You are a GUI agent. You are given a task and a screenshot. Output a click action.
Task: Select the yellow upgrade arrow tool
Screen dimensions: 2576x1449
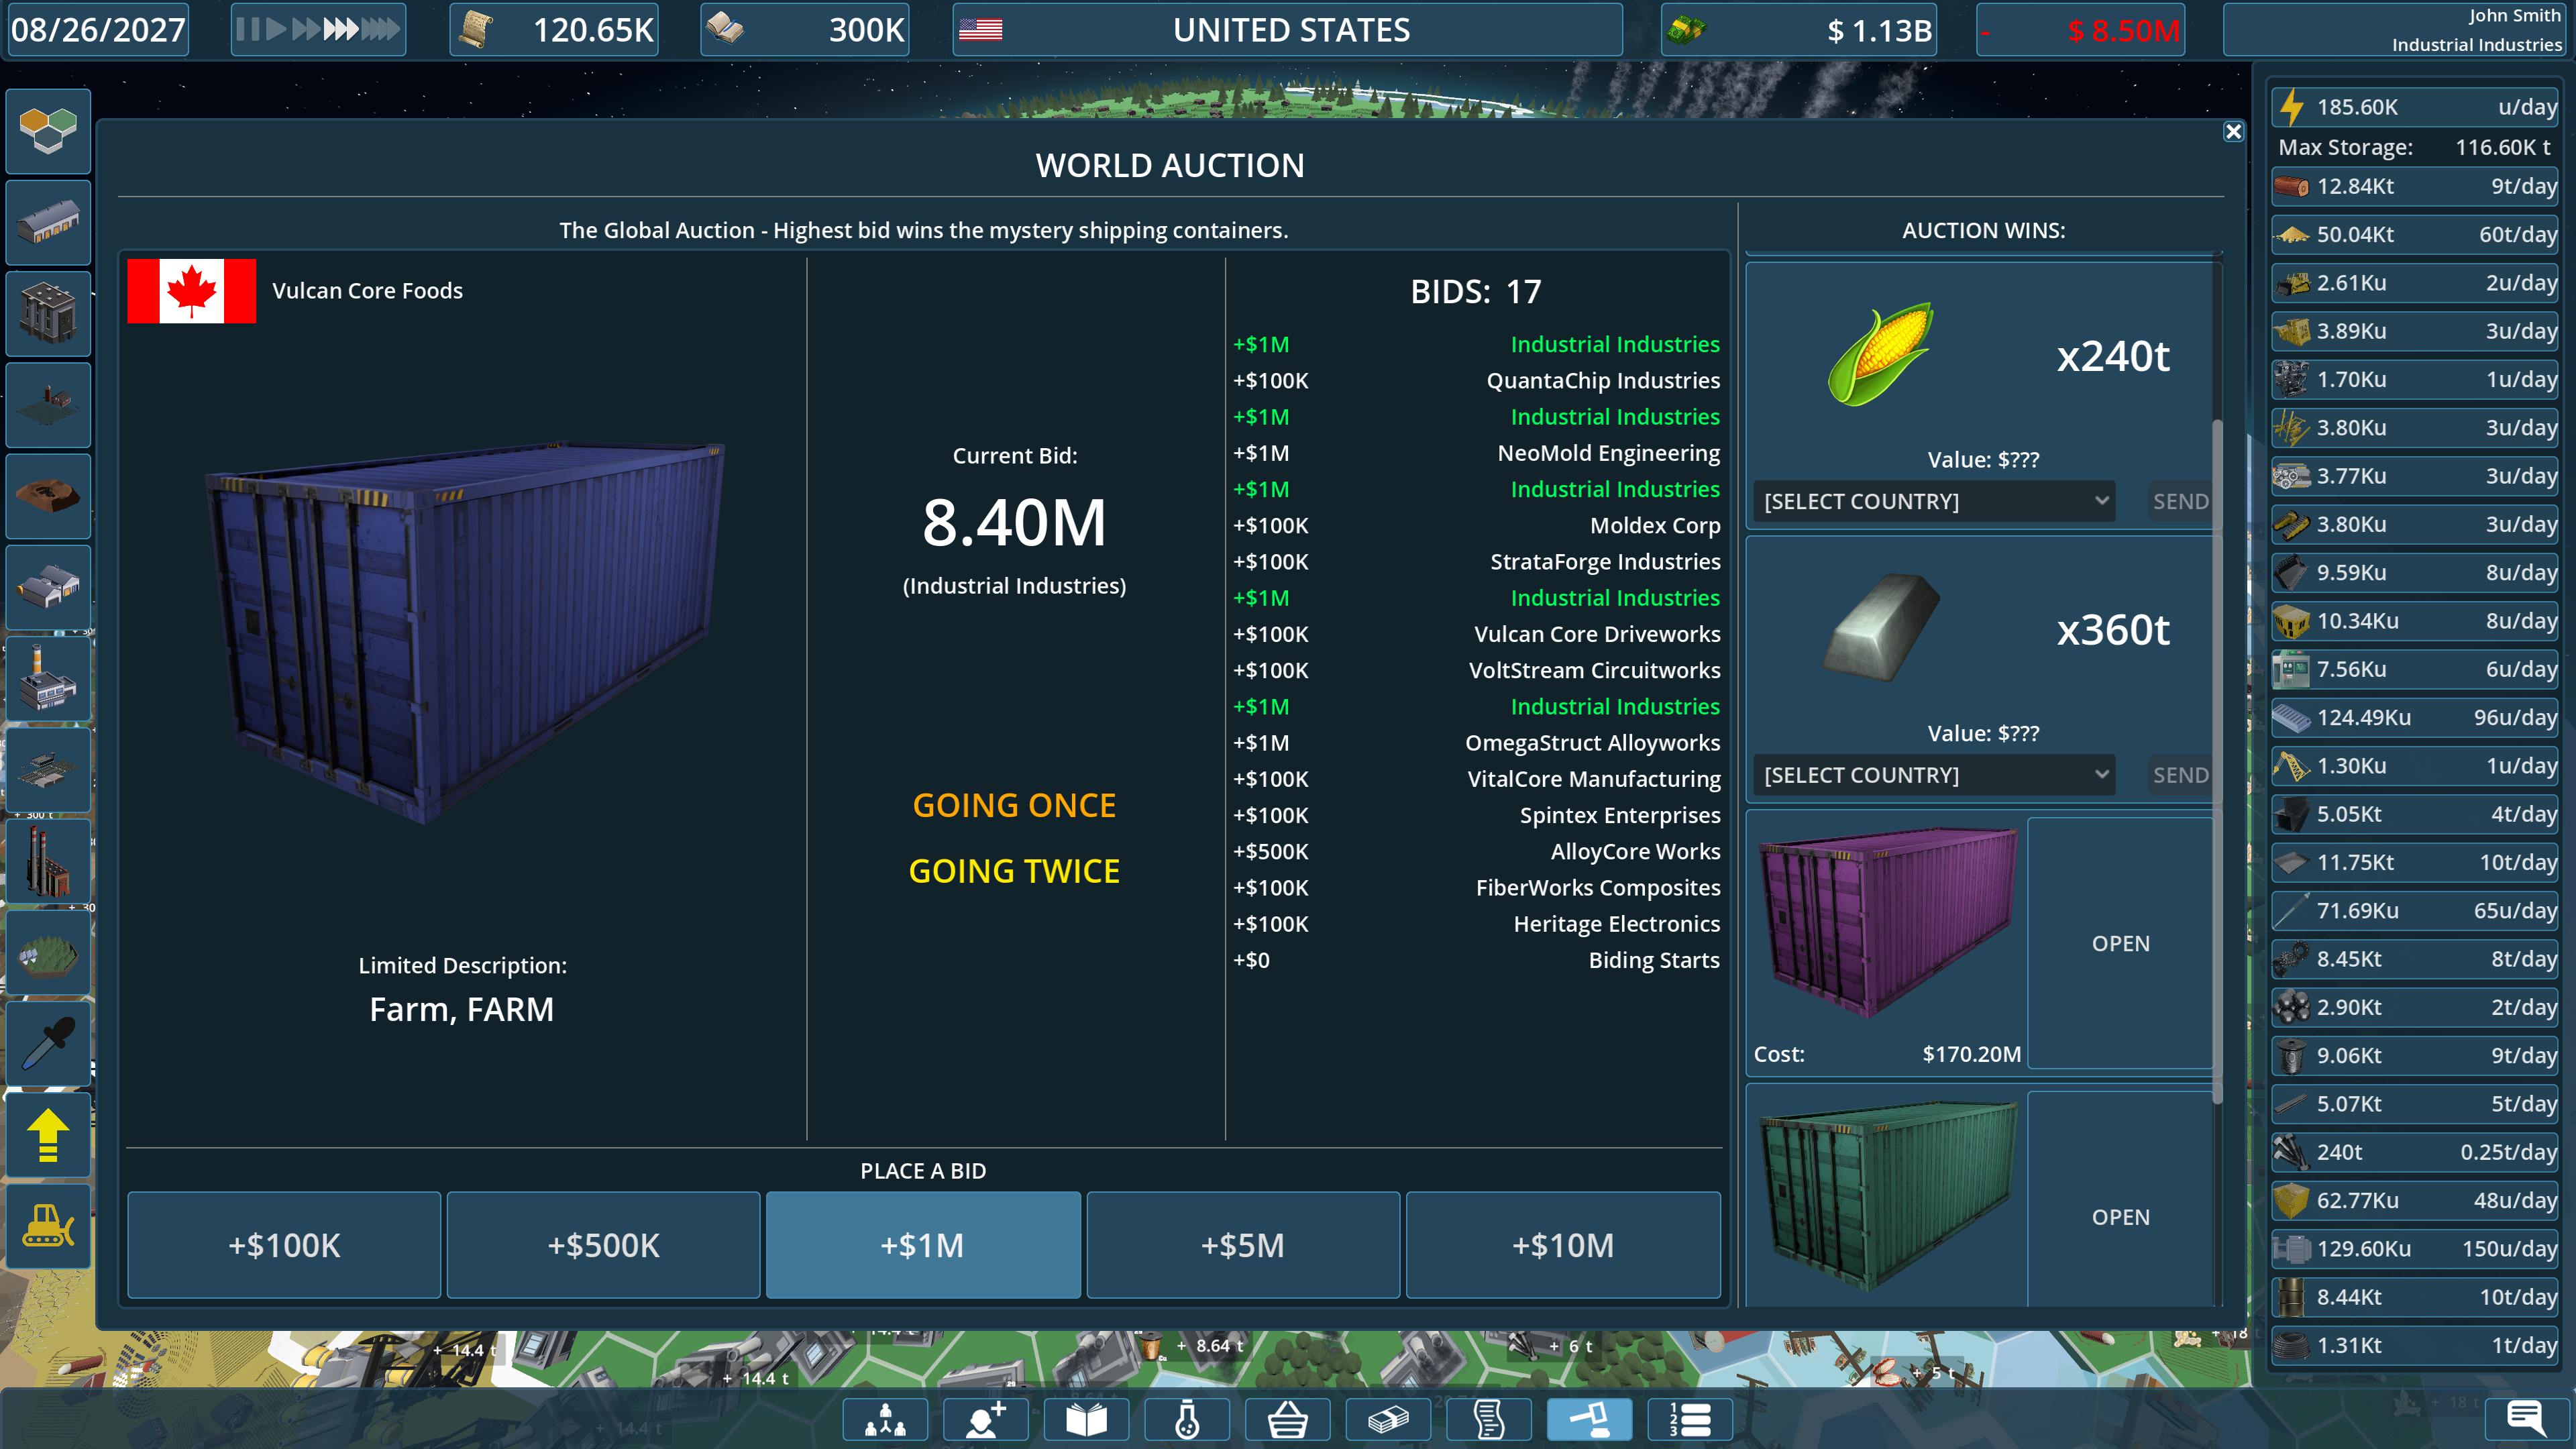point(47,1135)
